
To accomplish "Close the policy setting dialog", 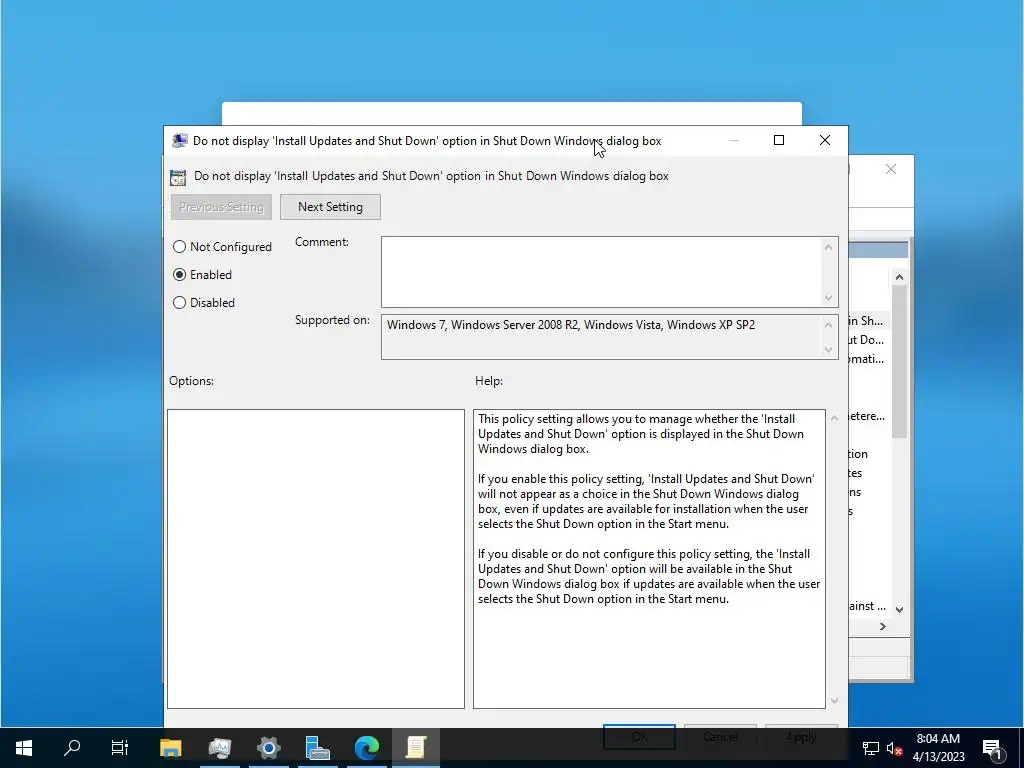I will (825, 140).
